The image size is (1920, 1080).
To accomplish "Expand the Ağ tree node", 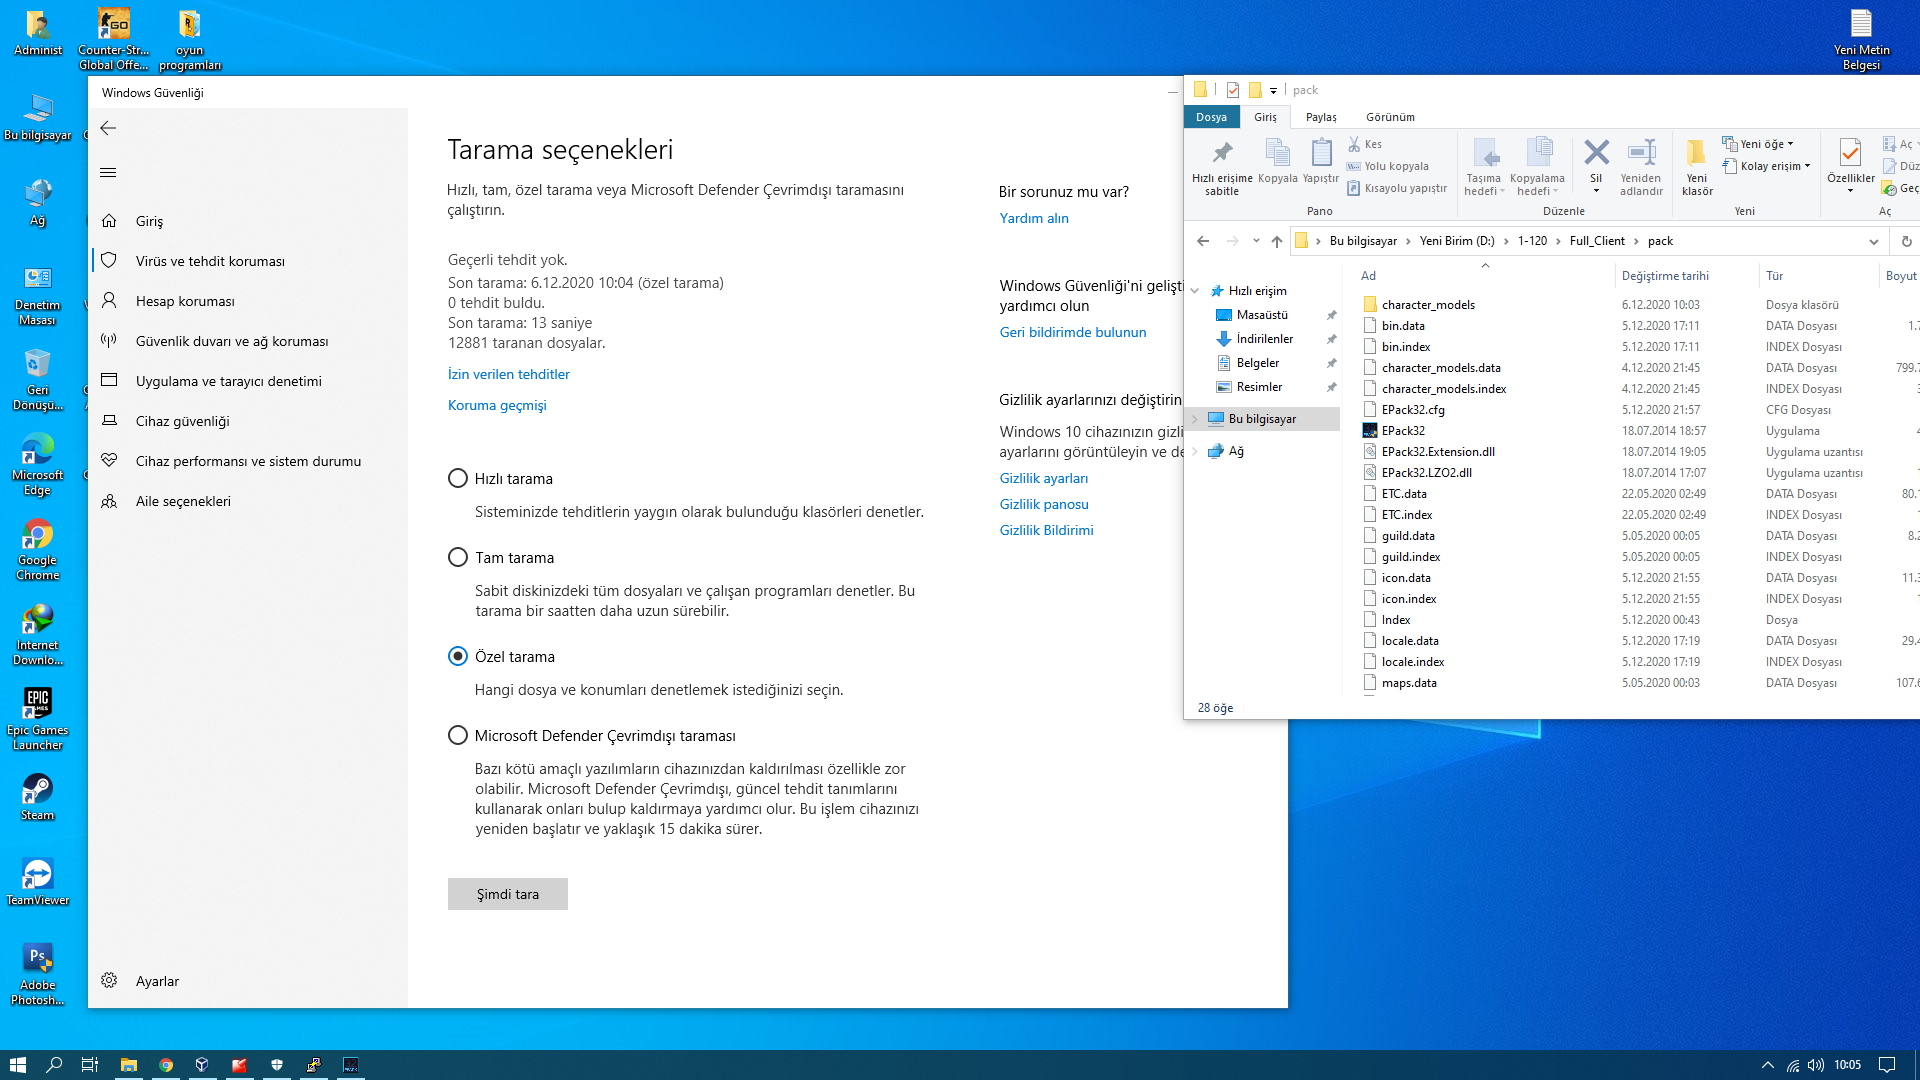I will point(1195,451).
